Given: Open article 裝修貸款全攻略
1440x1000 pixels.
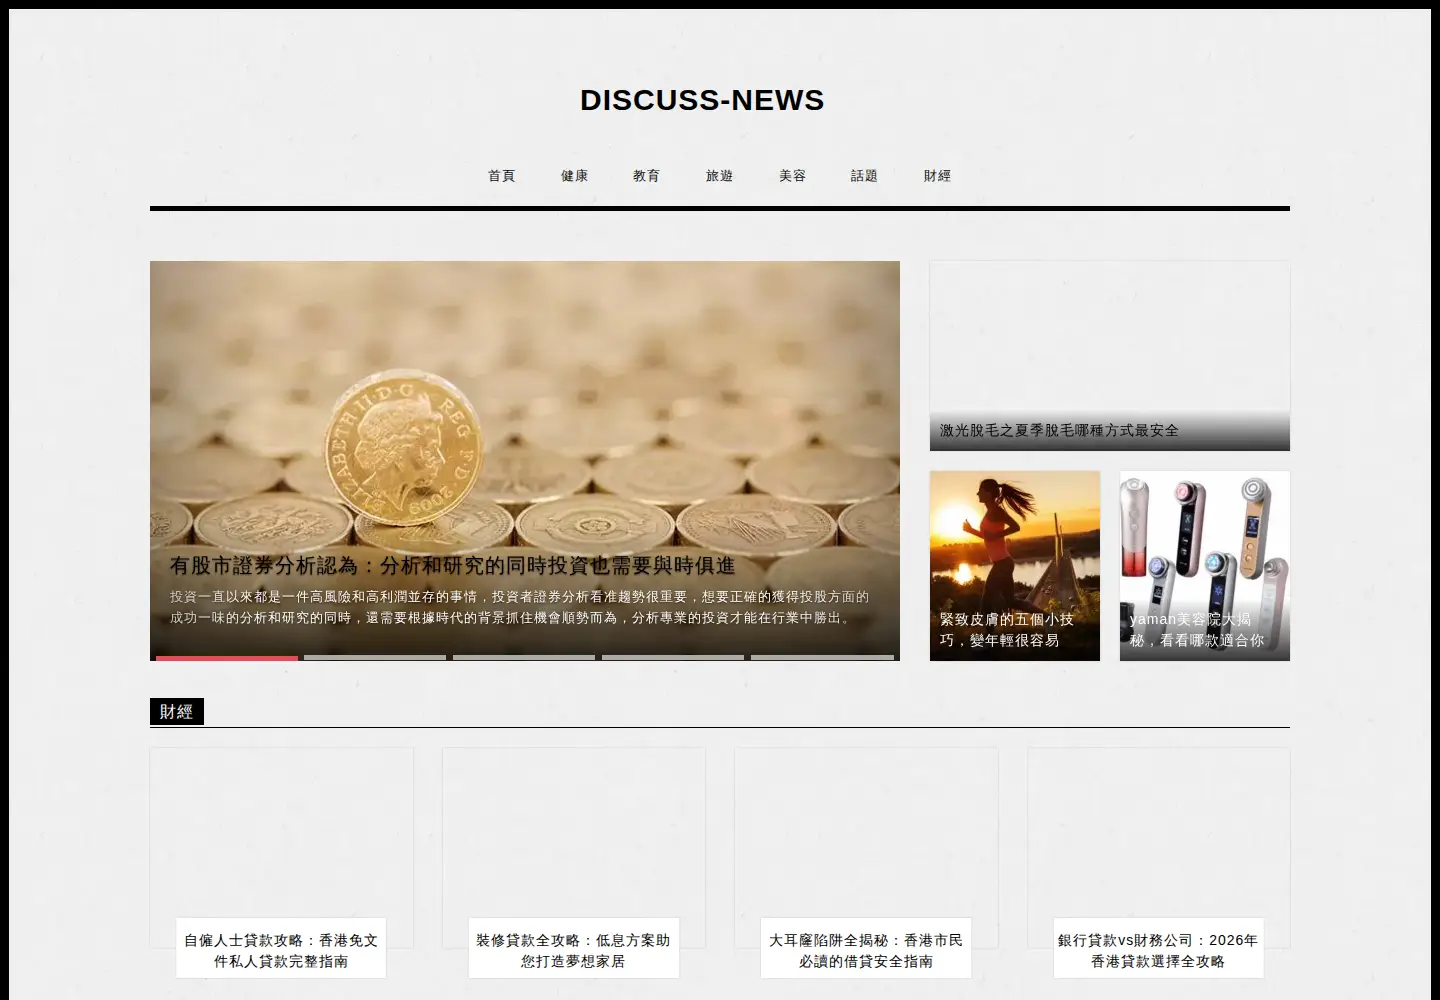Looking at the screenshot, I should tap(573, 951).
